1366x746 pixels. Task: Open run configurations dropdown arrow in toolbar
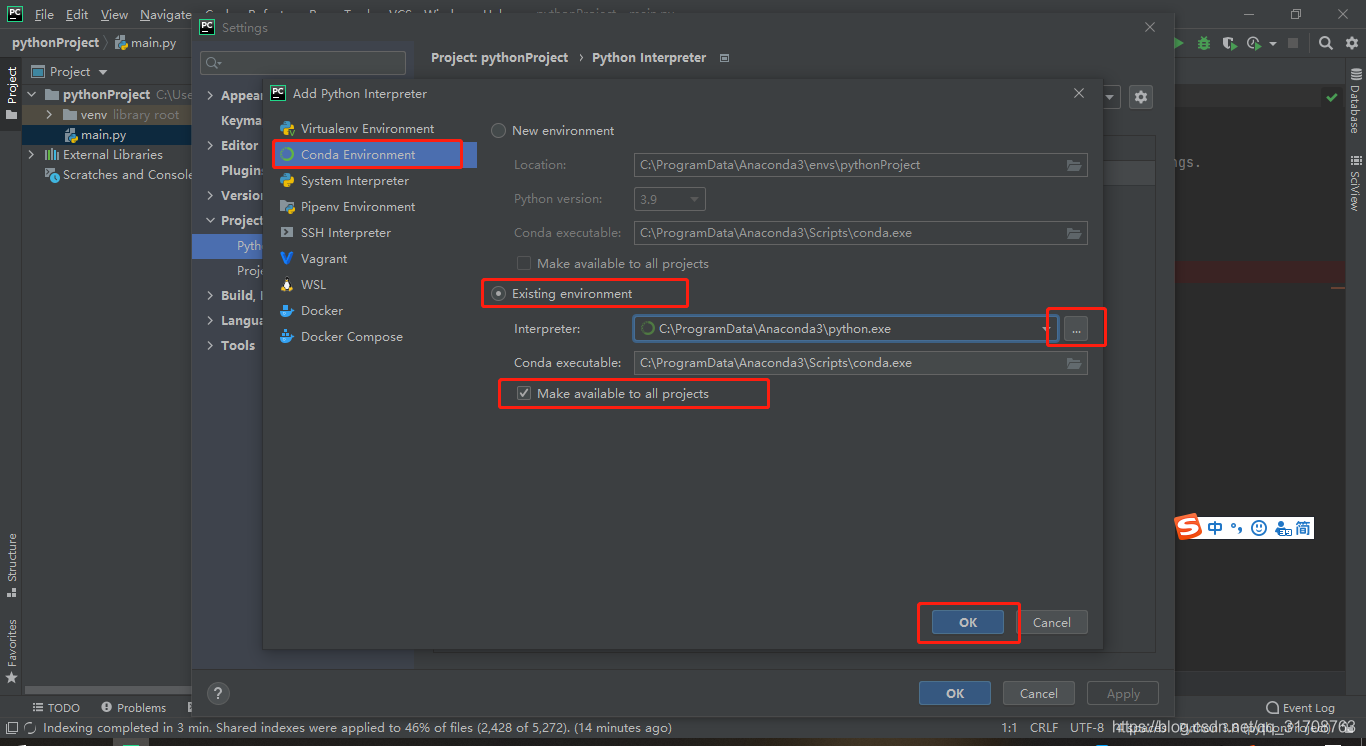[1273, 43]
